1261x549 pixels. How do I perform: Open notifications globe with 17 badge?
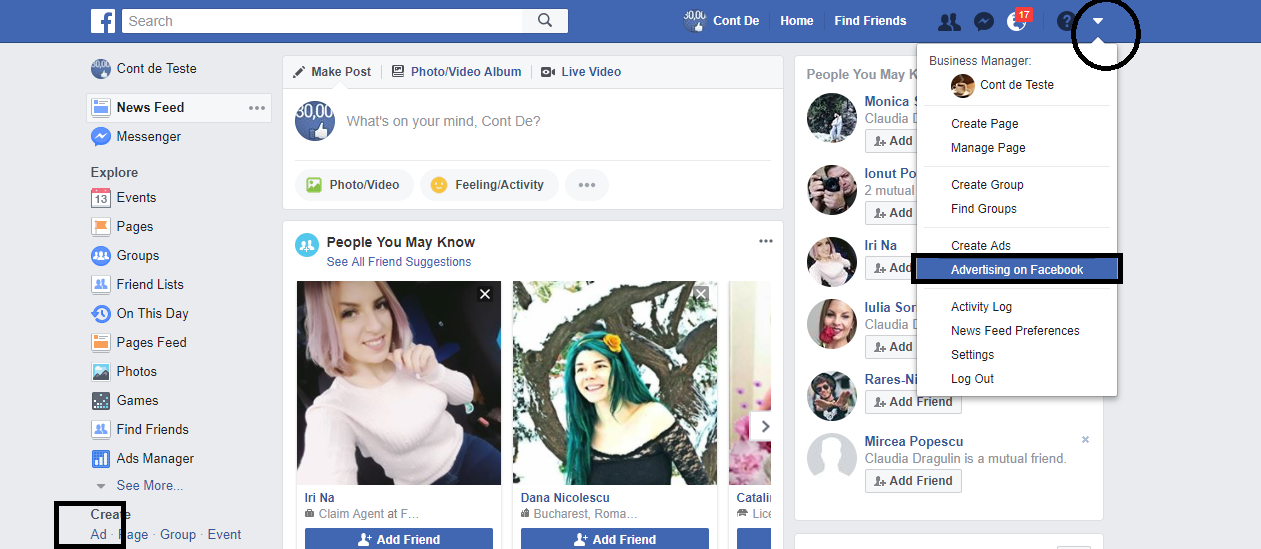[1017, 21]
